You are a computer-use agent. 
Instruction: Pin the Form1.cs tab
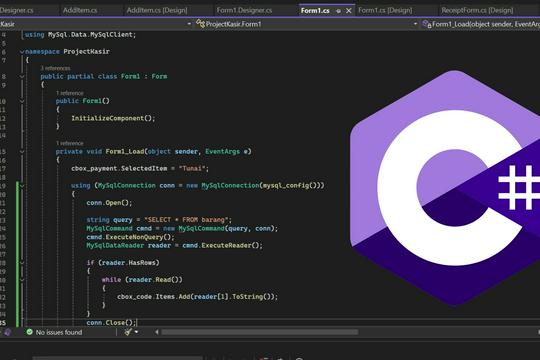coord(339,11)
